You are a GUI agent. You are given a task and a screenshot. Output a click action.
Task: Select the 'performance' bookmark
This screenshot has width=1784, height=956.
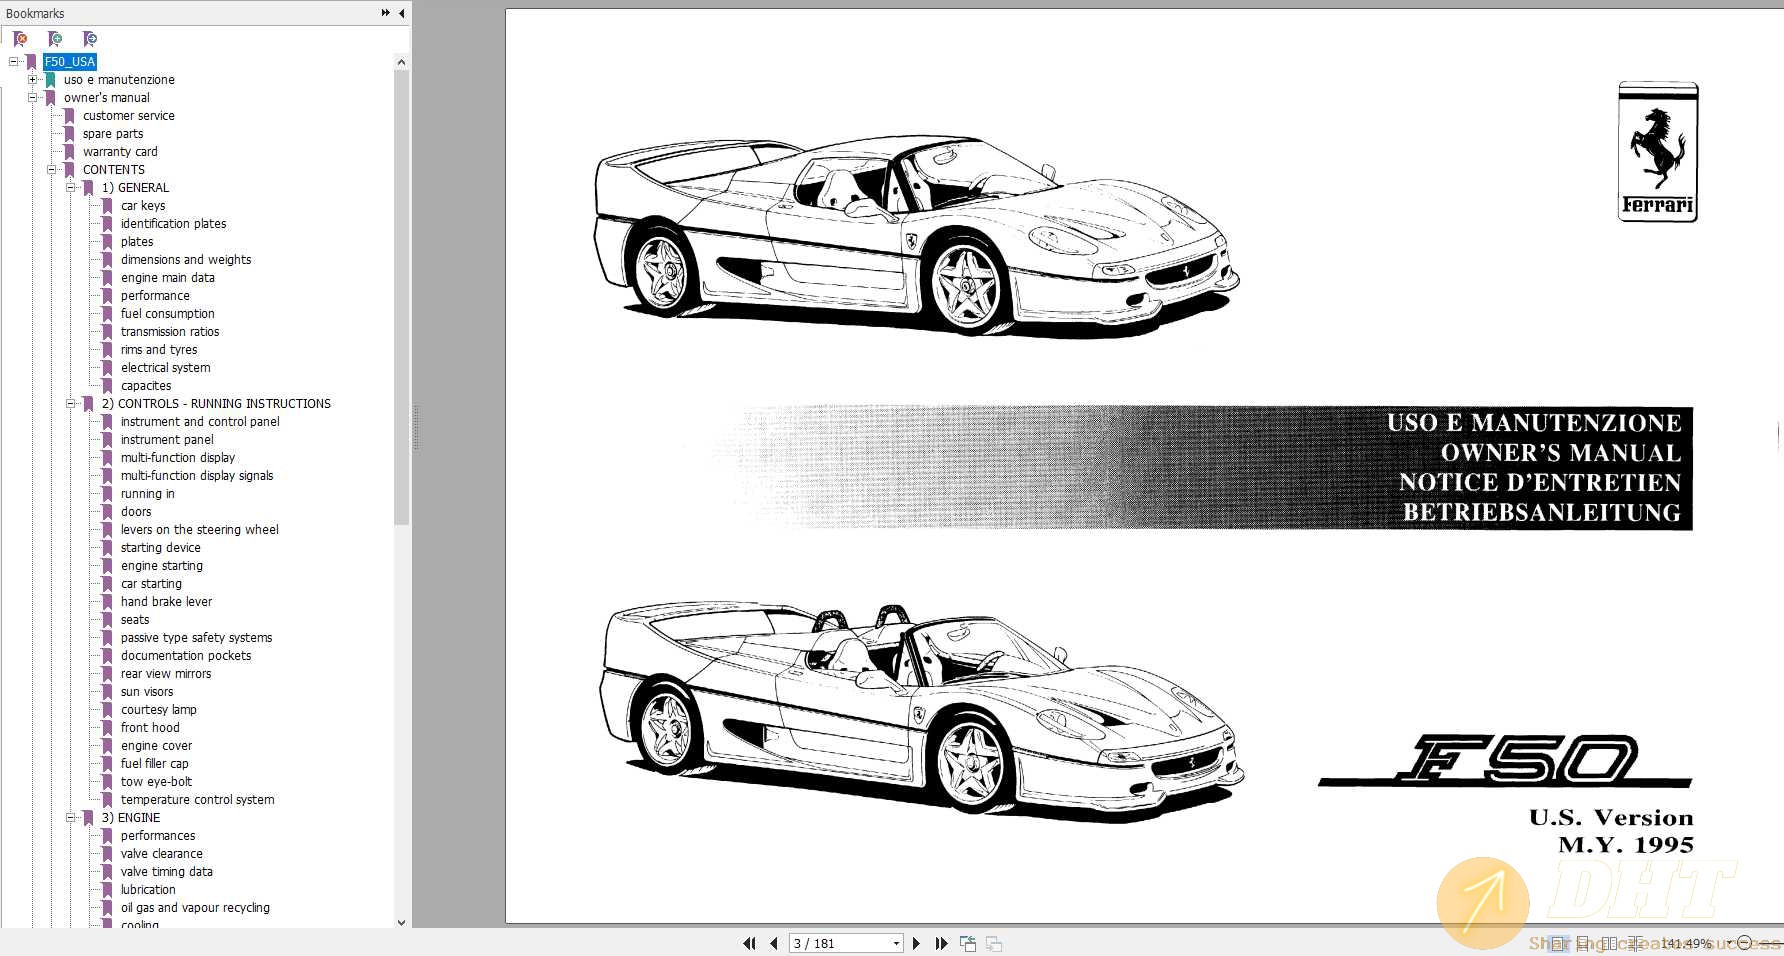(155, 296)
